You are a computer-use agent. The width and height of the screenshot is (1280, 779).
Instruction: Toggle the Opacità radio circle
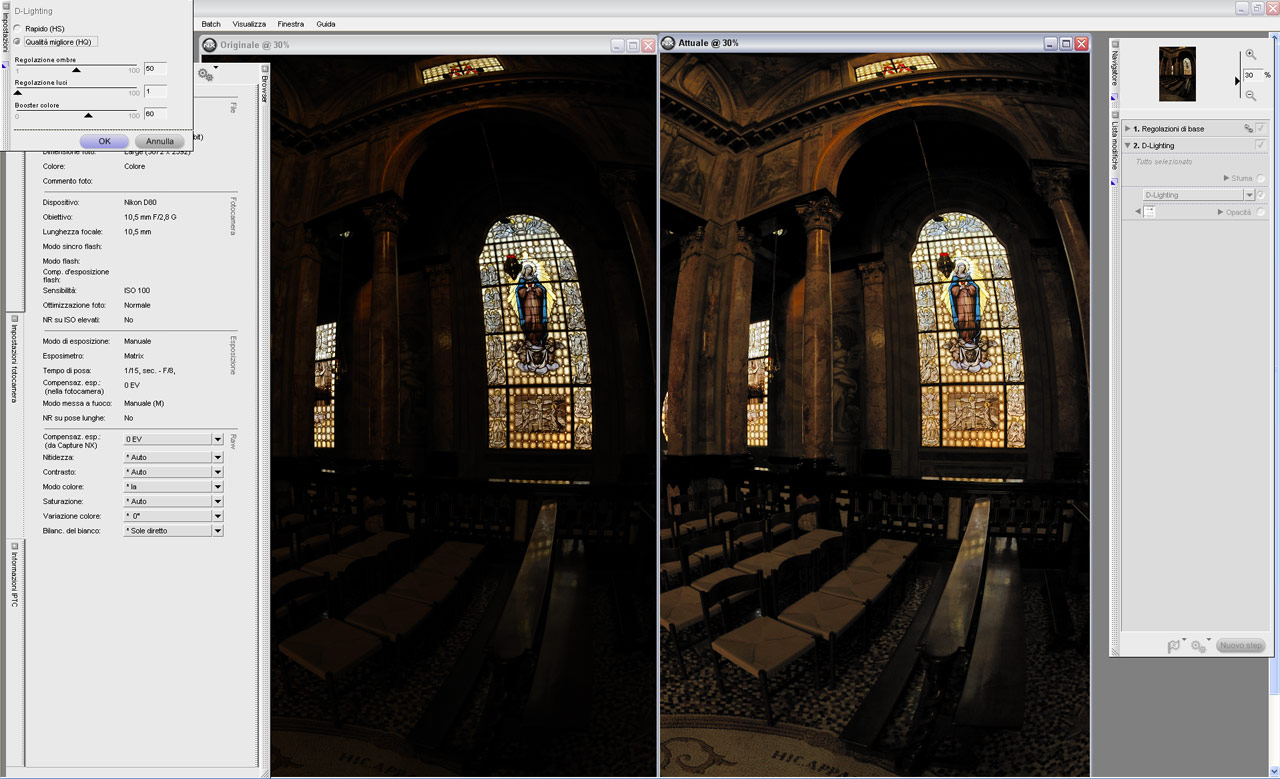[1261, 212]
